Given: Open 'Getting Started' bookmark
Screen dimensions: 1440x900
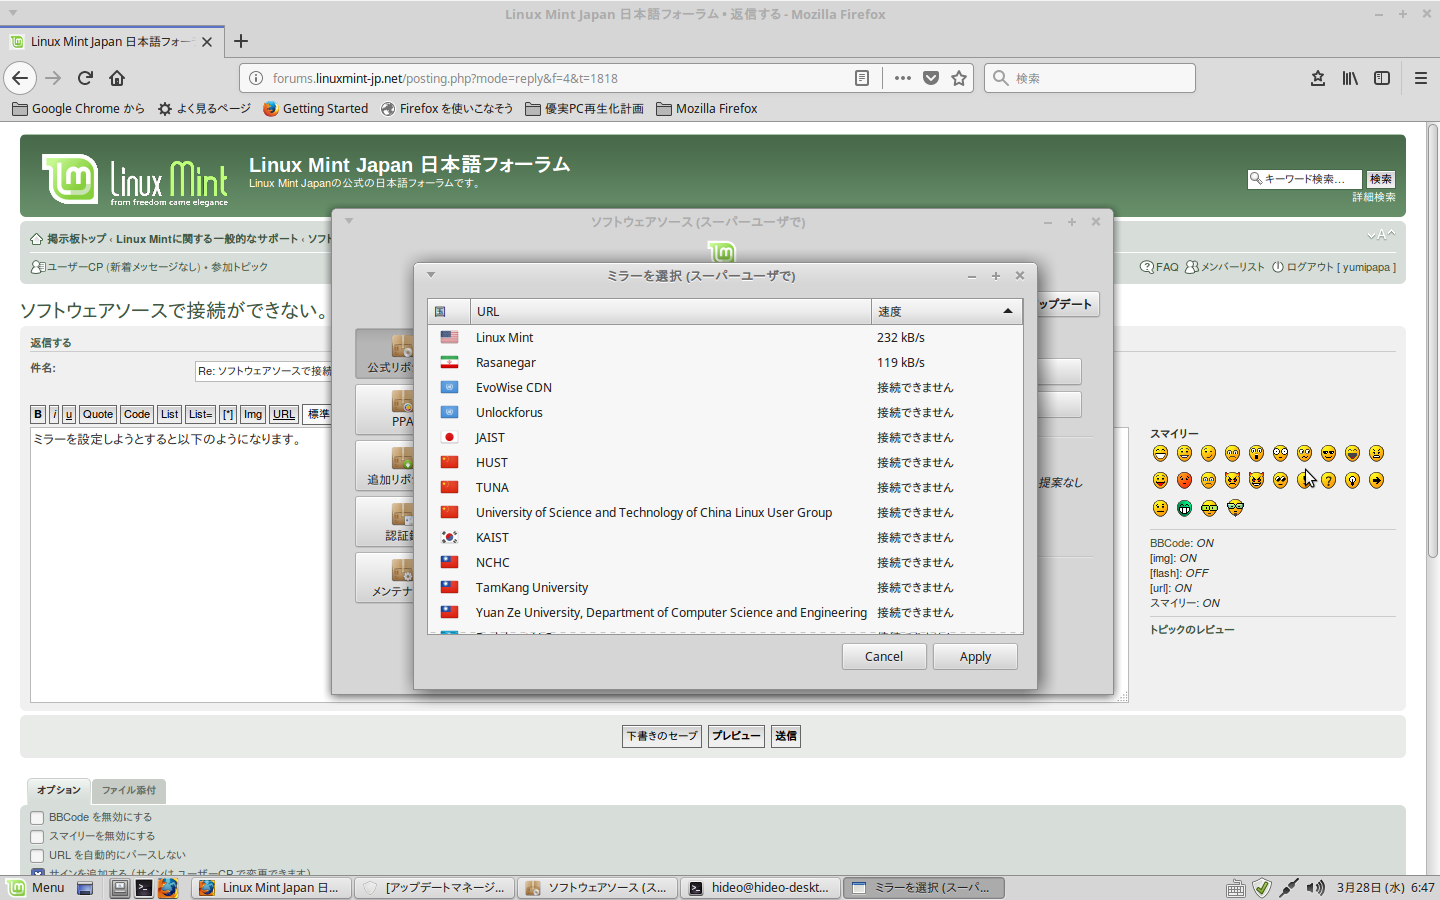Looking at the screenshot, I should (x=315, y=108).
